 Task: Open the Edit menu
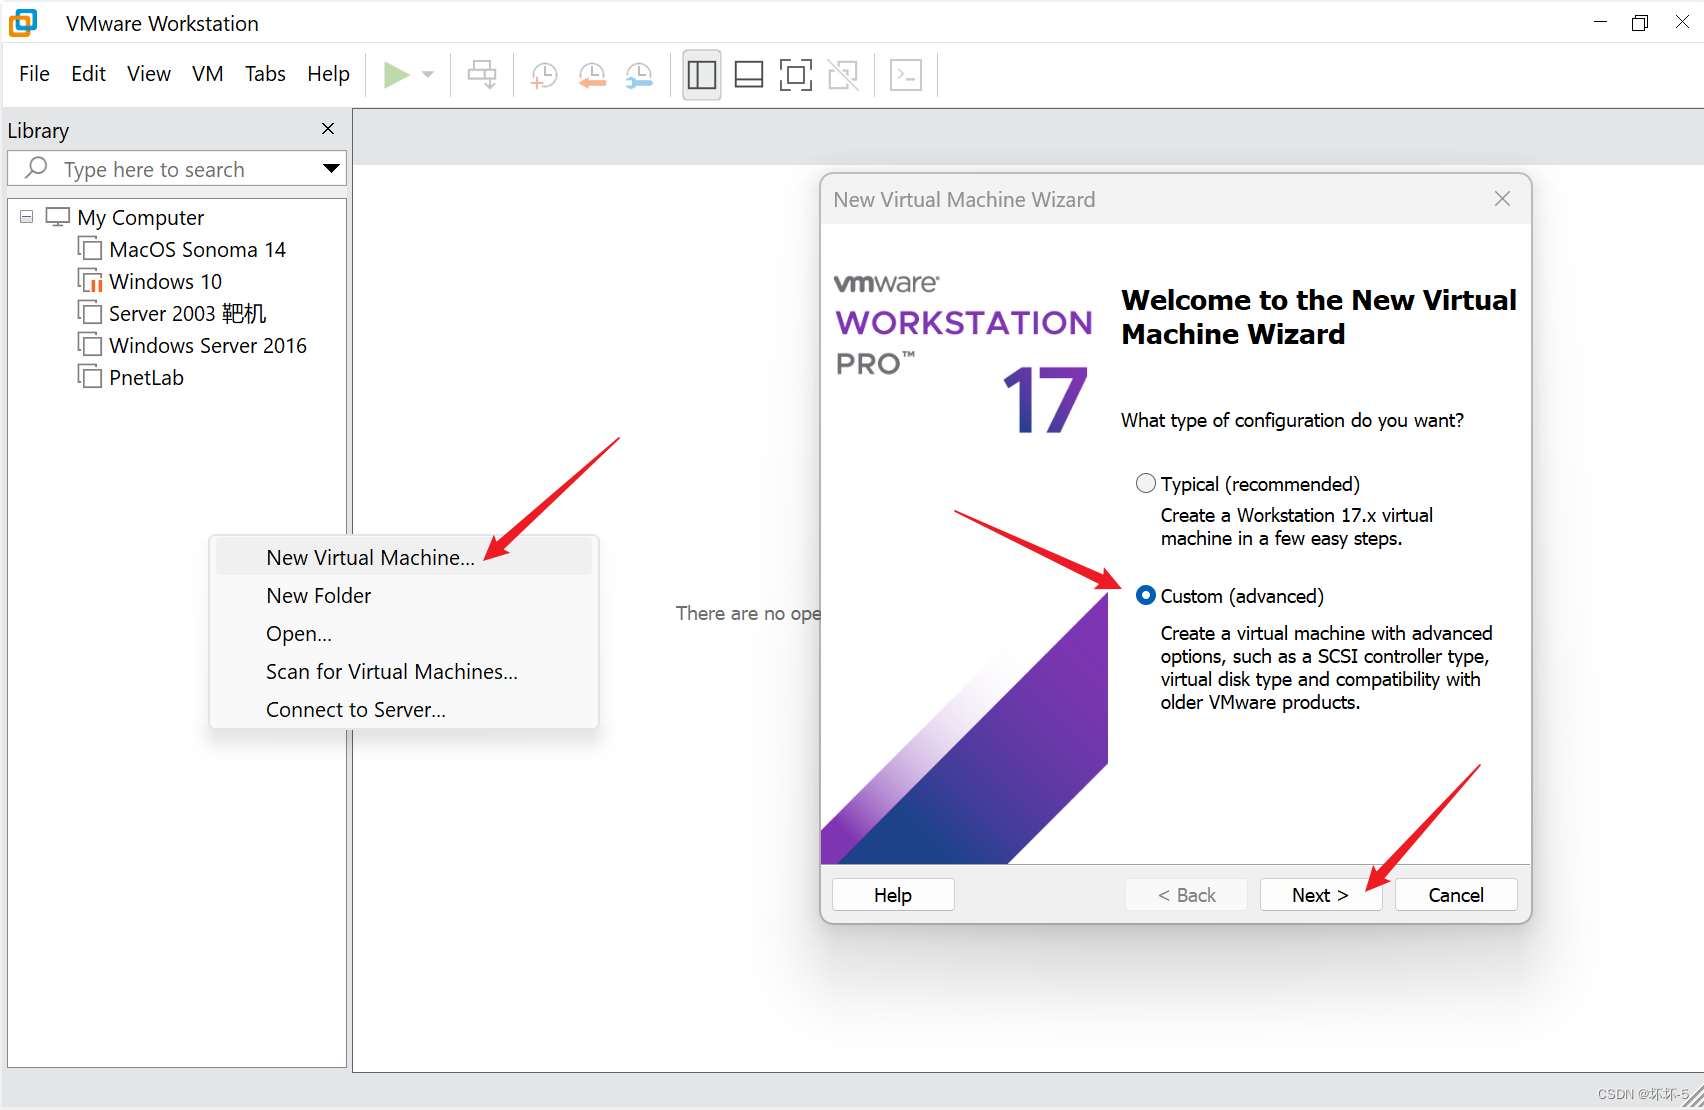[88, 74]
